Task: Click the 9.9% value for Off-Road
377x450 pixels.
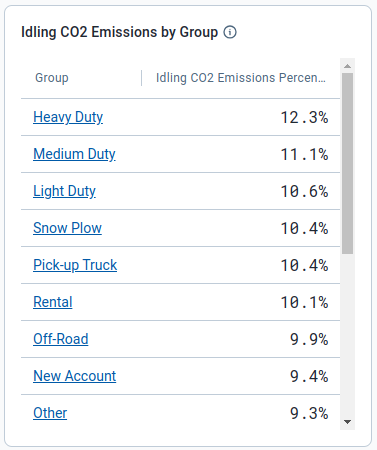Action: click(x=309, y=340)
